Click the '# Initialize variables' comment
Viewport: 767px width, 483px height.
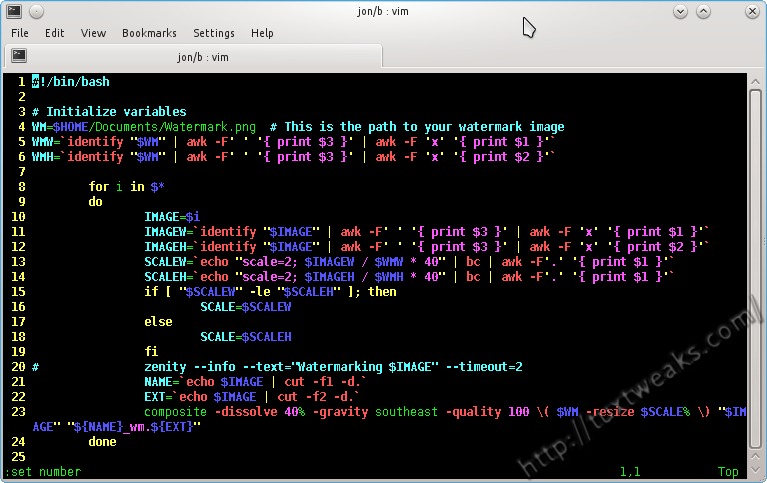109,112
